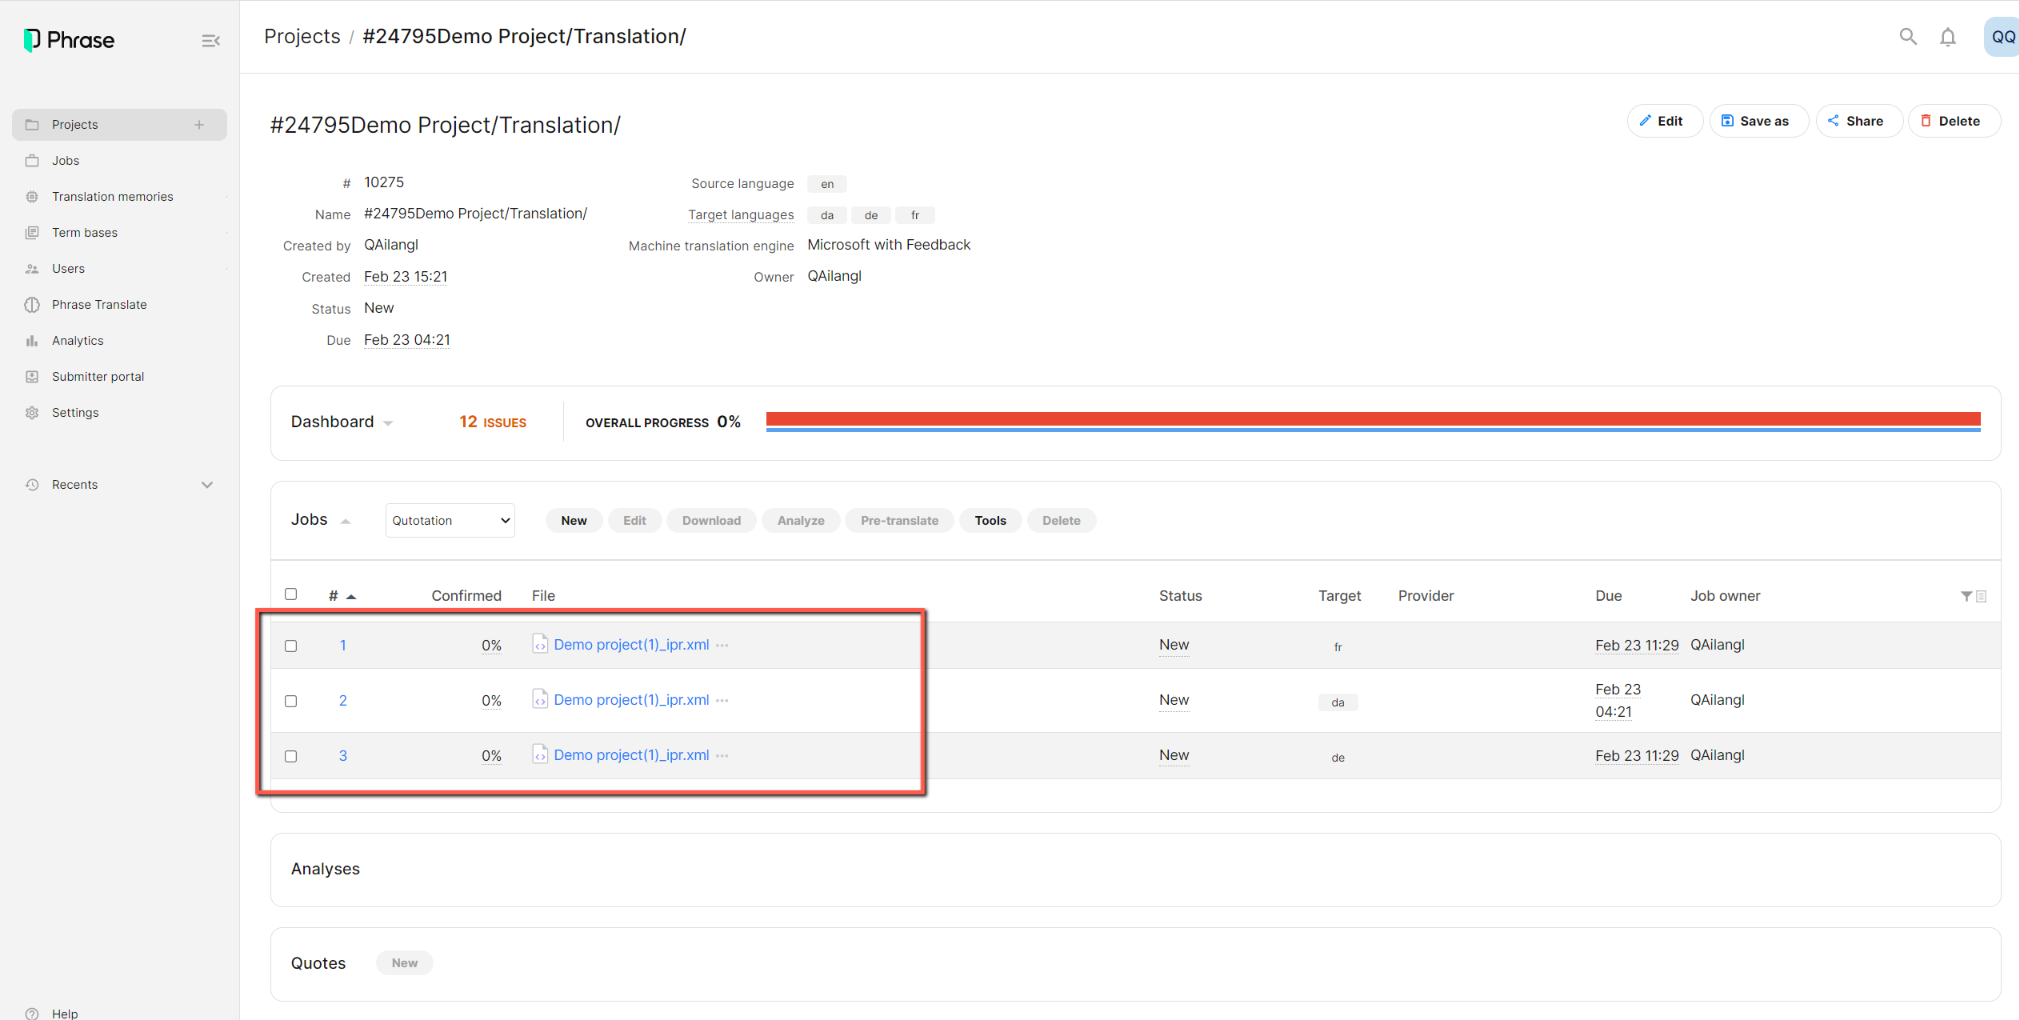
Task: Click the Analytics bar chart icon
Action: point(32,341)
